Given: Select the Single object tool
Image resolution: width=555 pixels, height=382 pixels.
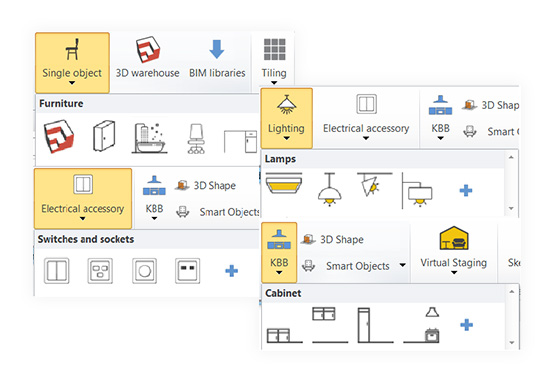Looking at the screenshot, I should (x=72, y=63).
